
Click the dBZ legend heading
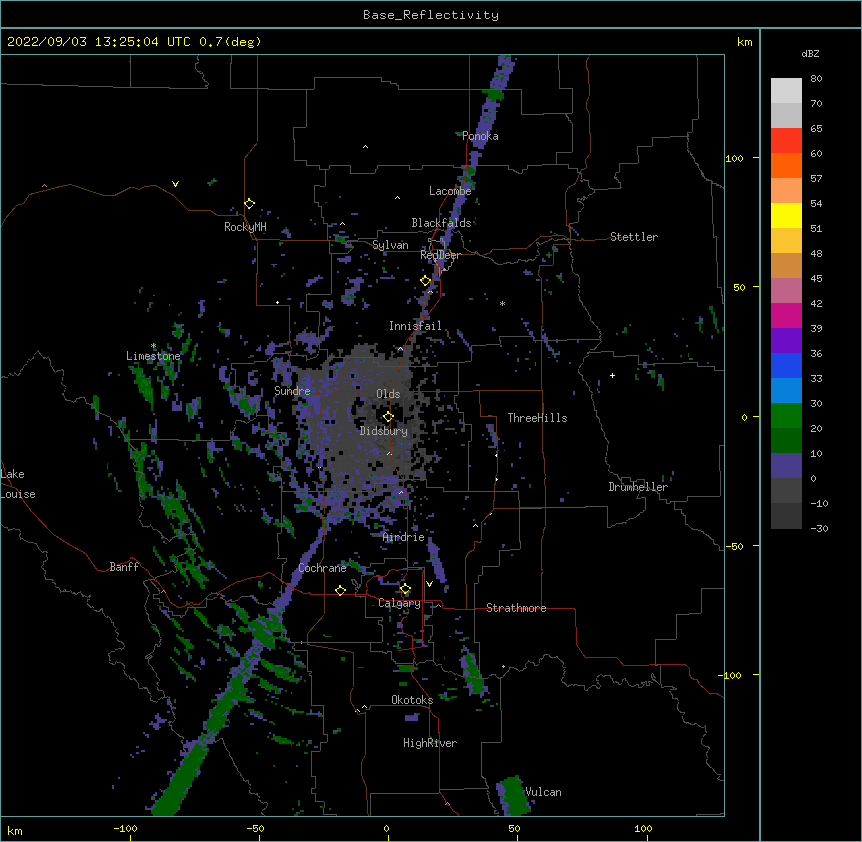(x=810, y=54)
